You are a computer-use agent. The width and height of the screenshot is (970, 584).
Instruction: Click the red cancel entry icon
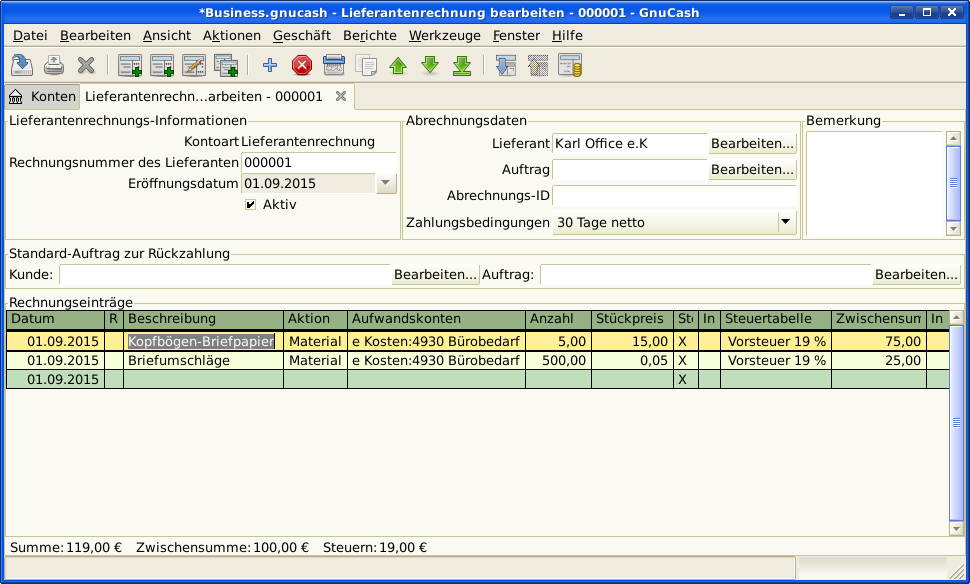[301, 66]
